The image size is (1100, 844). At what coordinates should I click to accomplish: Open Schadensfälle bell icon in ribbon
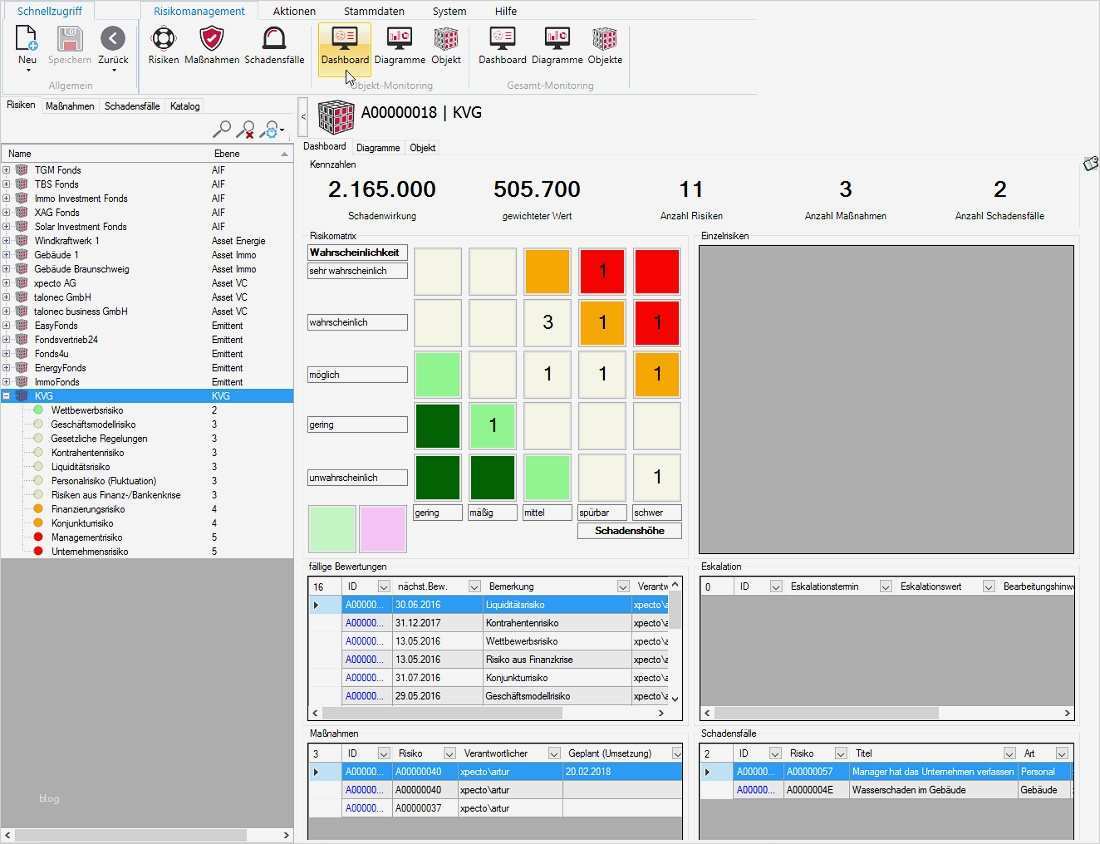[x=274, y=39]
